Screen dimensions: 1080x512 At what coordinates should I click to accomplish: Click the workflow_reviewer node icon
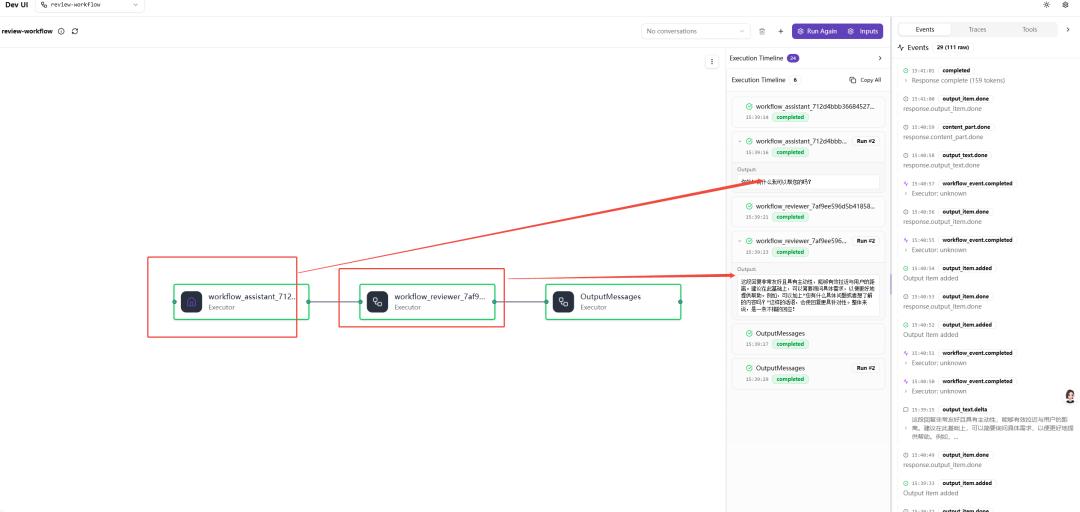pyautogui.click(x=377, y=302)
